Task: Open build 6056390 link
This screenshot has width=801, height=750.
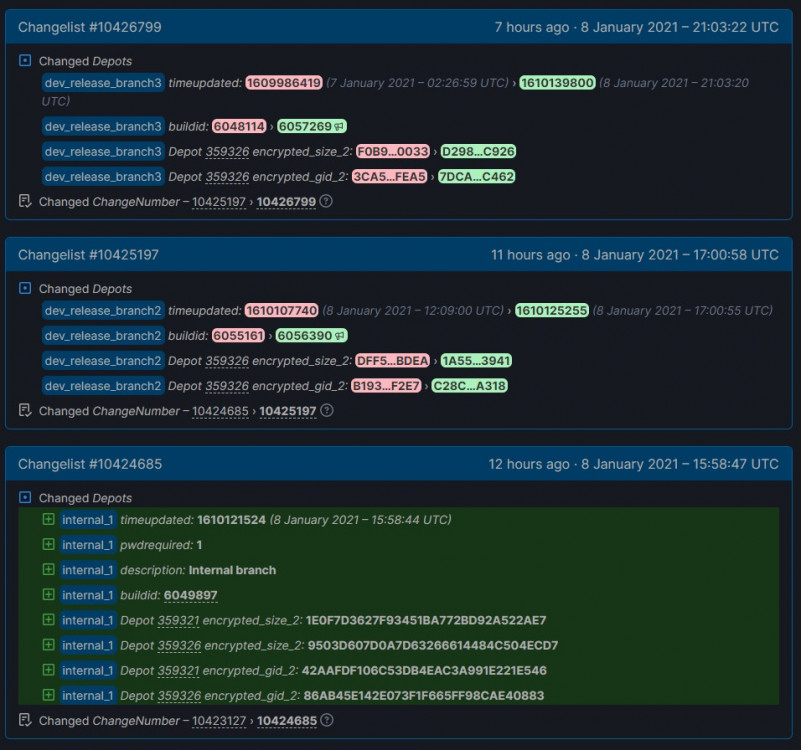Action: click(x=311, y=336)
